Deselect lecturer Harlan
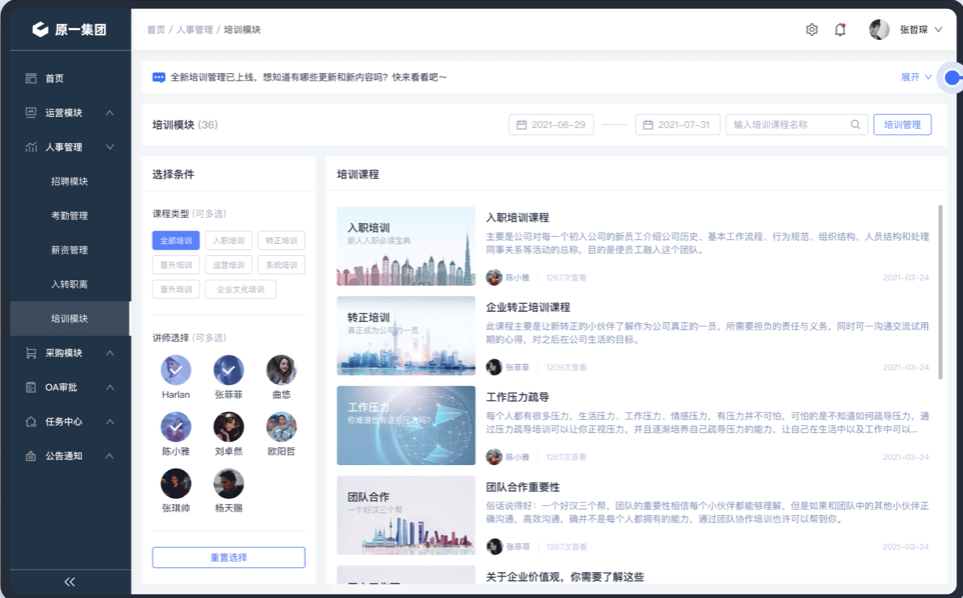The image size is (963, 598). click(x=176, y=370)
